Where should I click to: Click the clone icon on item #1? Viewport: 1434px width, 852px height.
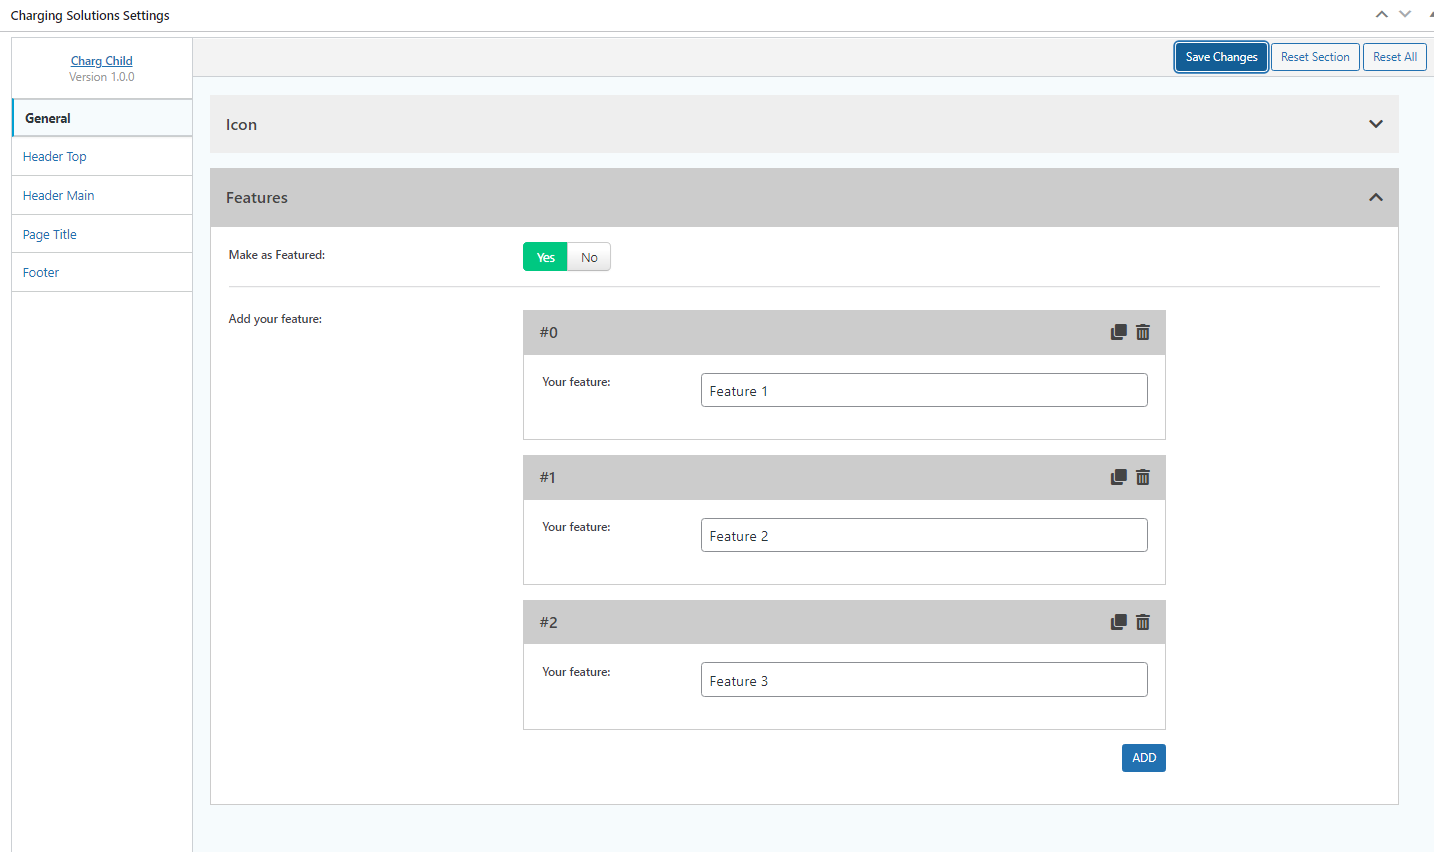[1118, 477]
